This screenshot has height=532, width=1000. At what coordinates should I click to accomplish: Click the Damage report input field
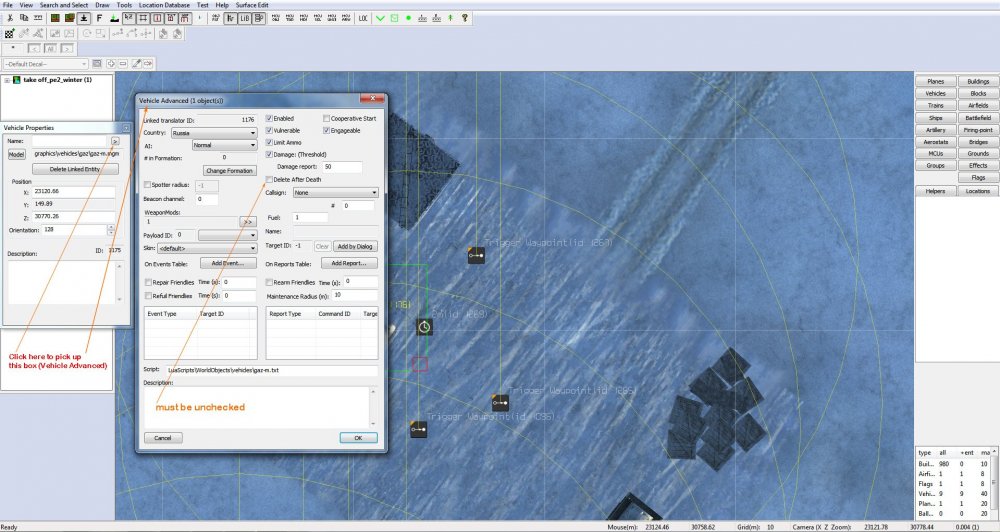point(342,166)
